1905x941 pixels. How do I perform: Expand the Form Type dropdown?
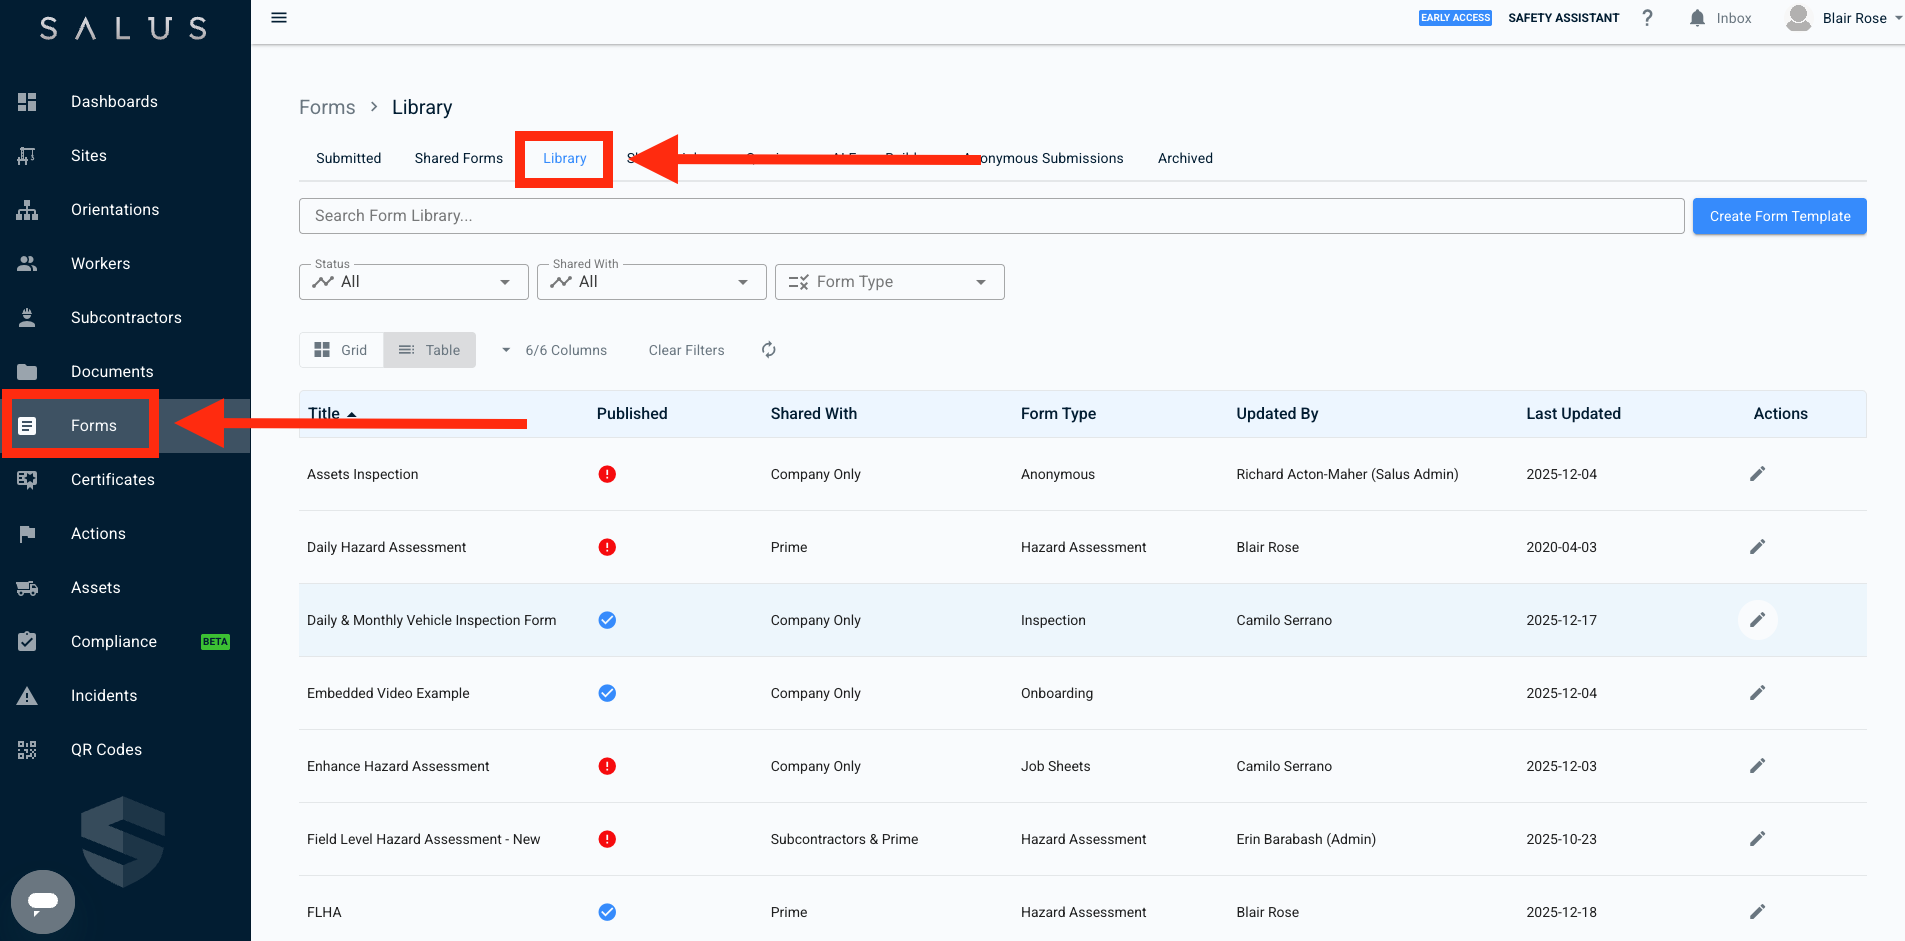pos(889,282)
